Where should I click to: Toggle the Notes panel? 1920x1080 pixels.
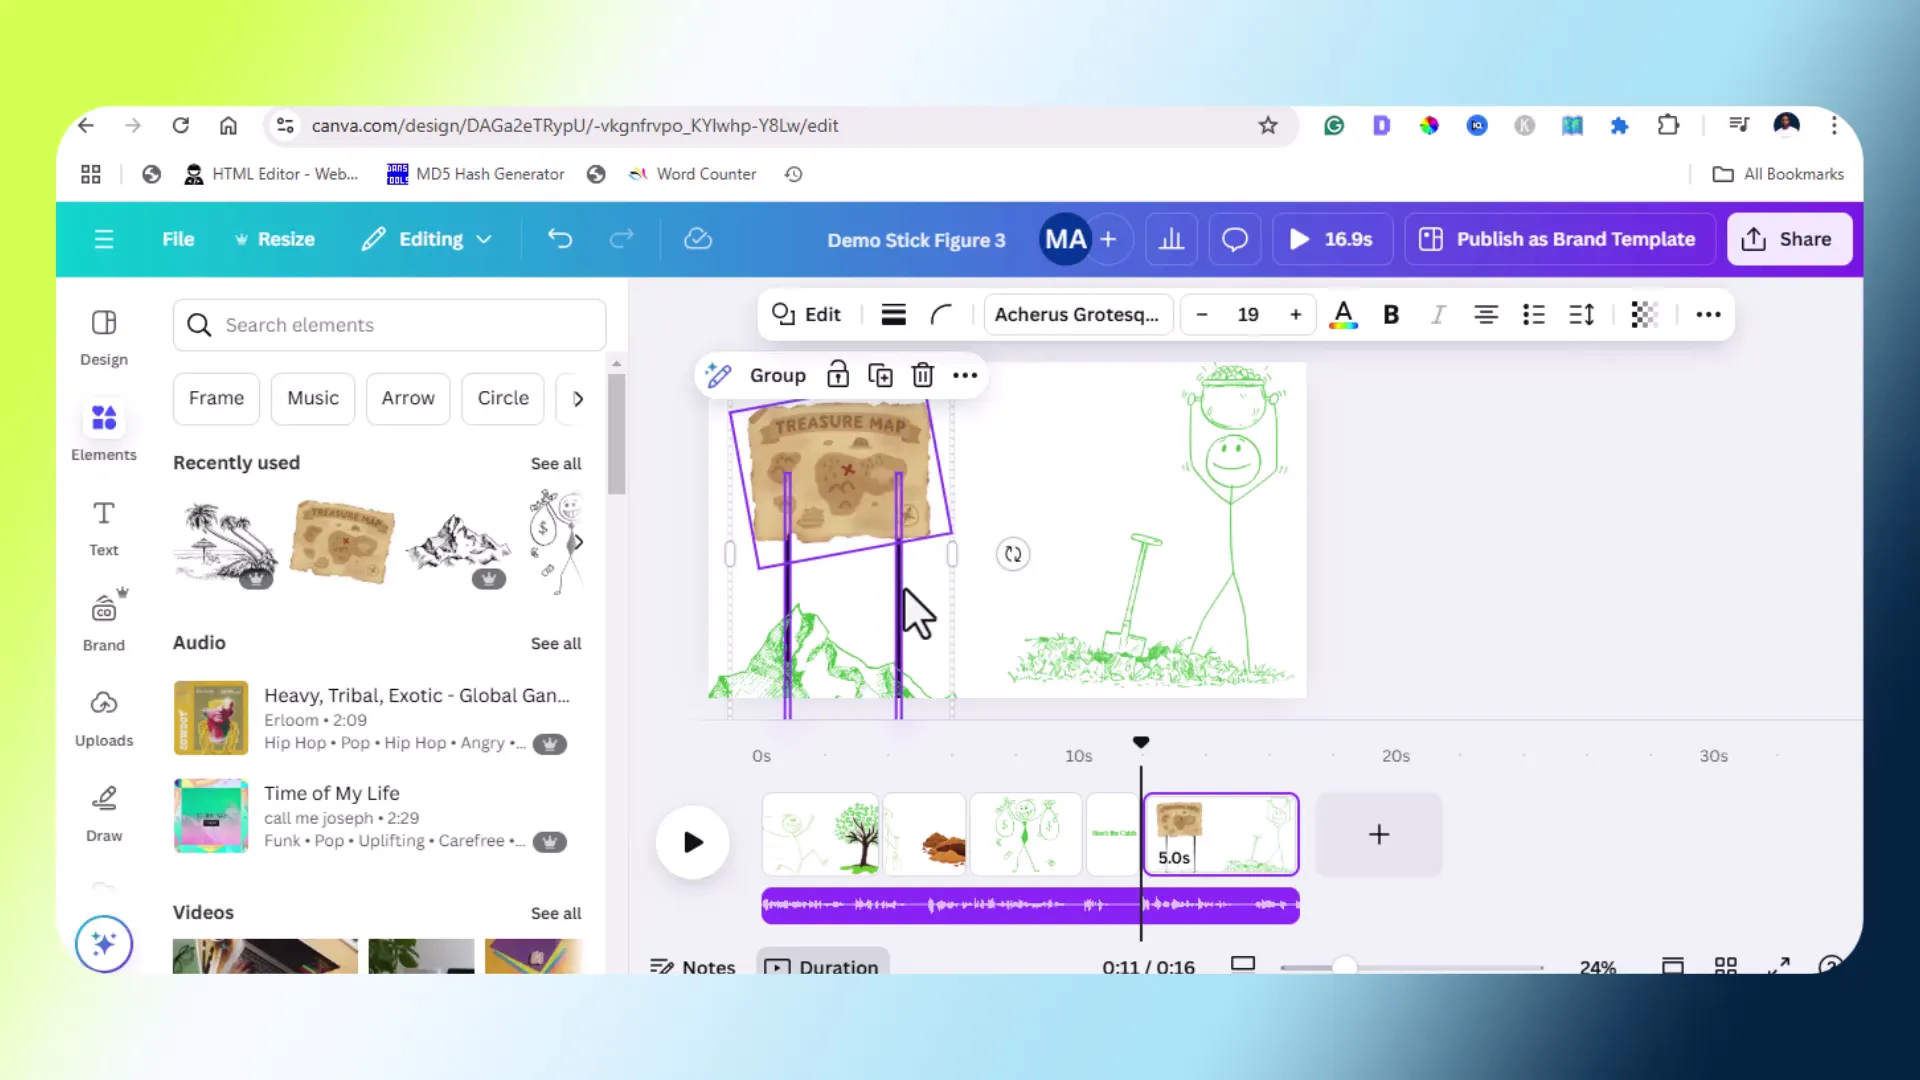tap(693, 966)
